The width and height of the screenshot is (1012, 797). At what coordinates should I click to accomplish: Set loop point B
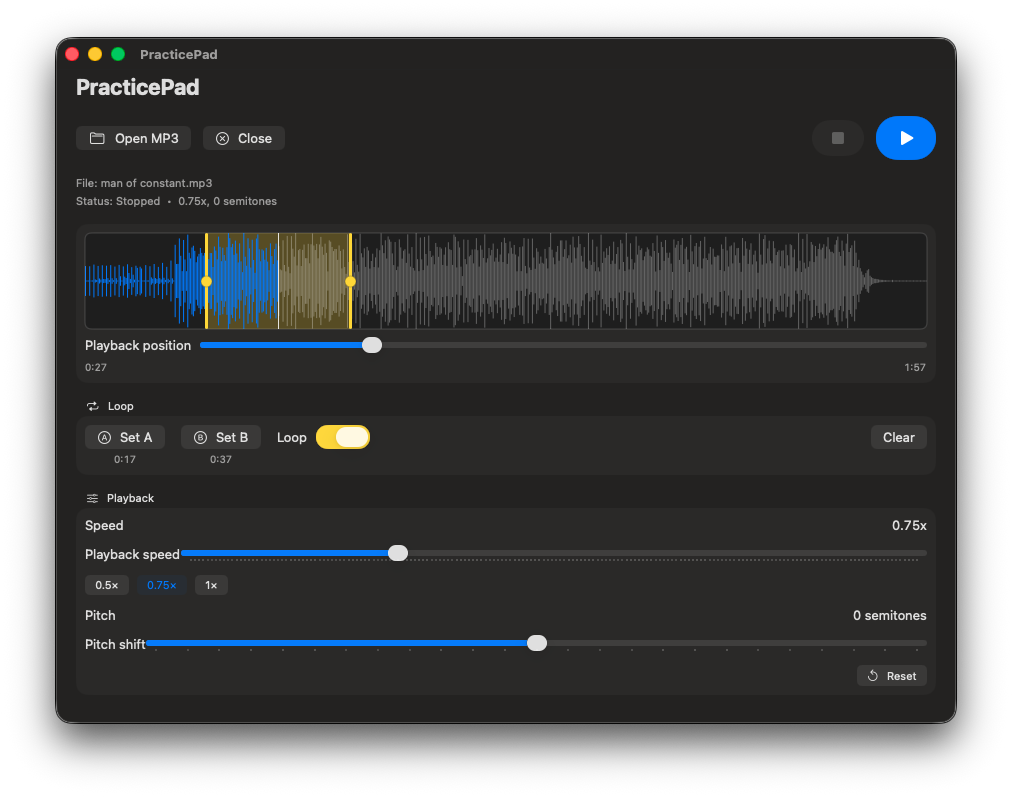[221, 437]
